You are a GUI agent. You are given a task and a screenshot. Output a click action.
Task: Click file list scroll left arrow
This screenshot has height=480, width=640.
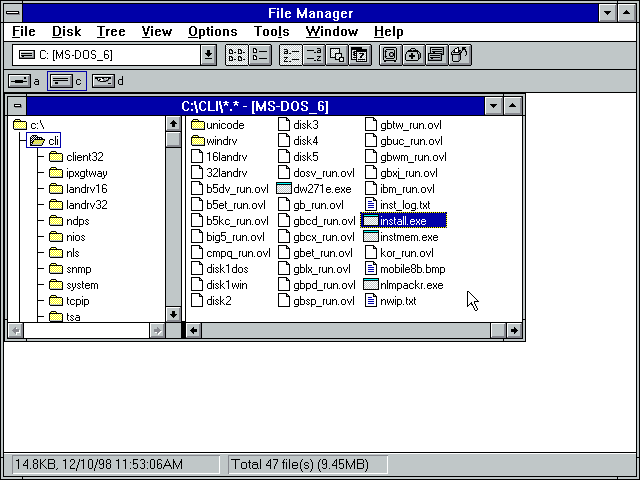pyautogui.click(x=194, y=330)
